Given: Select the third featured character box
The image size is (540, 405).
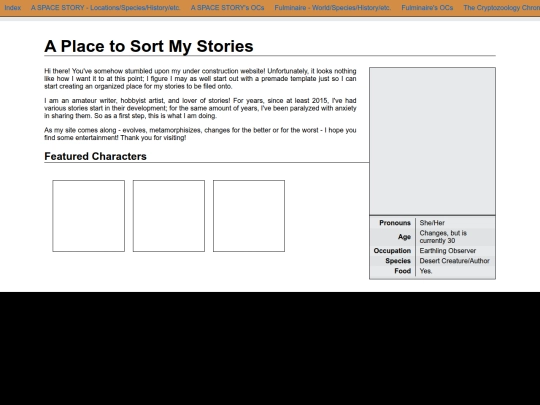Looking at the screenshot, I should [x=249, y=216].
